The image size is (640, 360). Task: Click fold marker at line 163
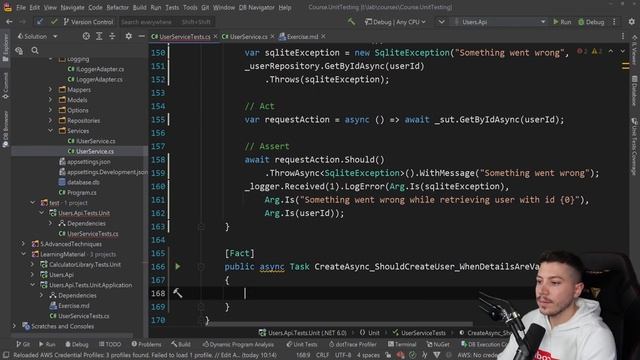point(201,227)
